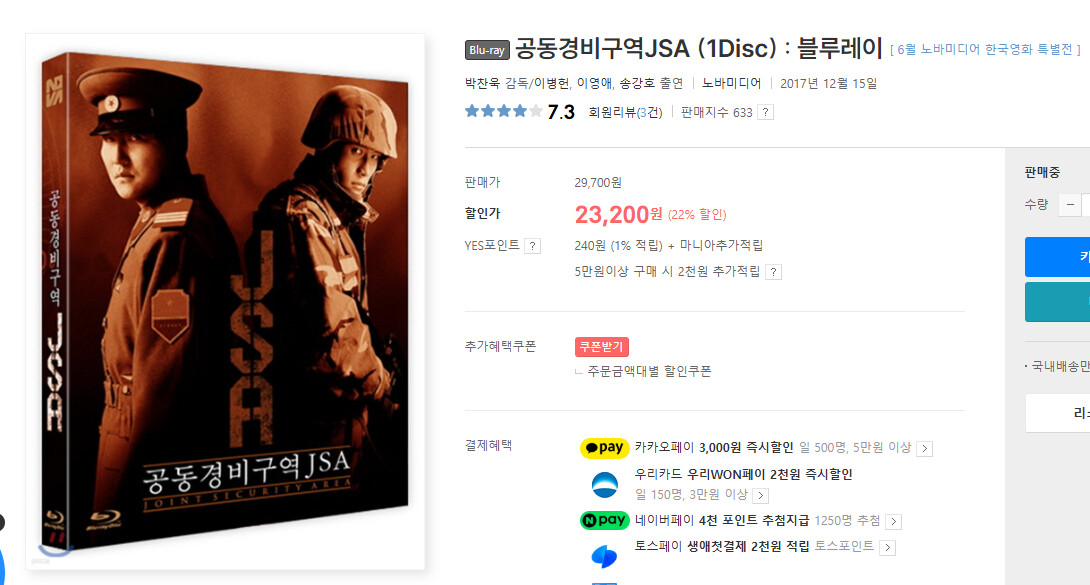Click the 우리카드 round logo
Screen dimensions: 1090x585
point(604,484)
